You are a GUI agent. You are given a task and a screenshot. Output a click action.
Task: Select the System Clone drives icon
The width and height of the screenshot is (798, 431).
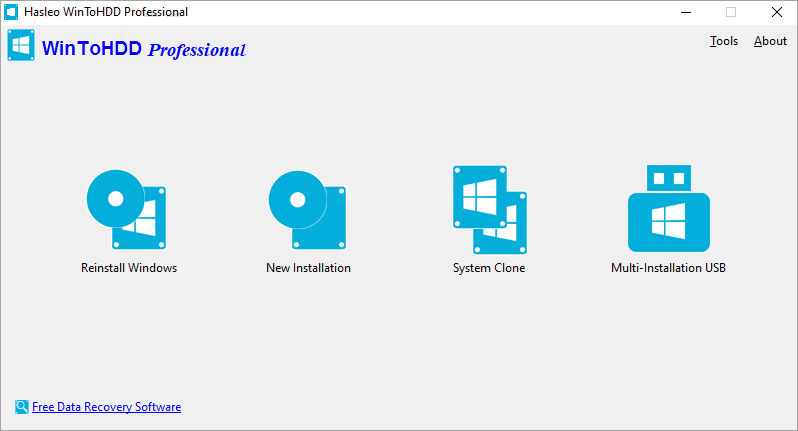pos(489,209)
